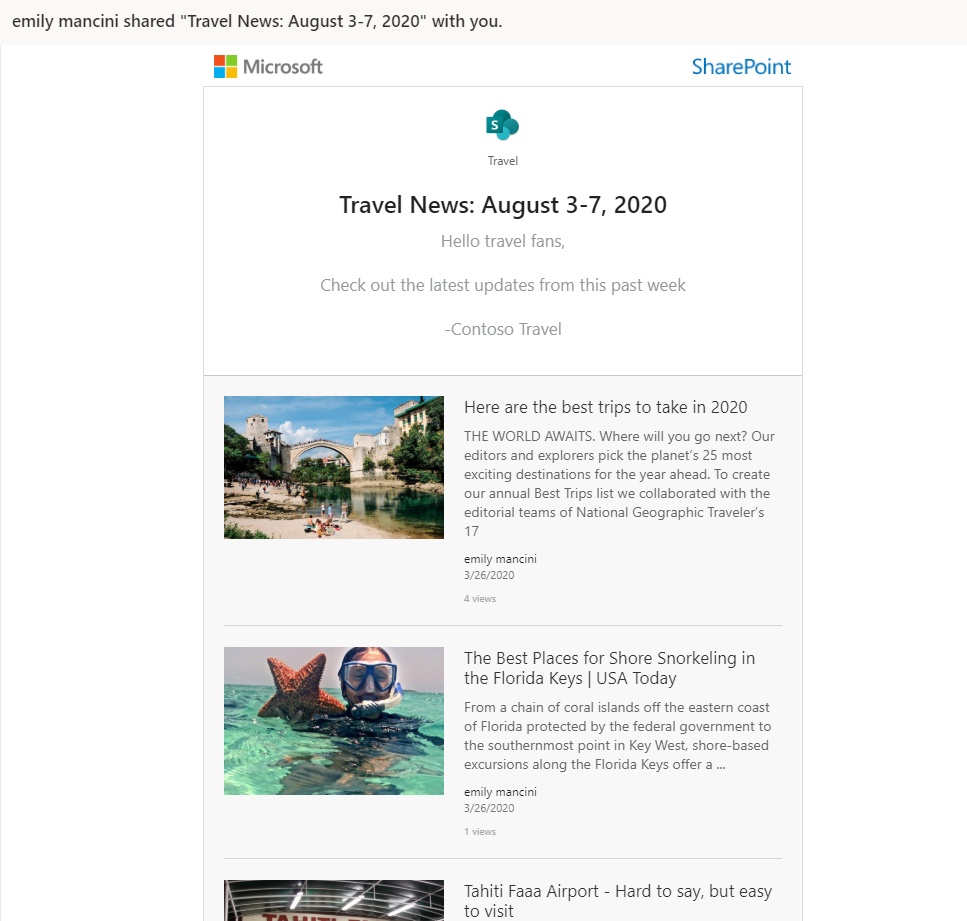Click the Microsoft four-square logo
967x921 pixels.
[225, 67]
